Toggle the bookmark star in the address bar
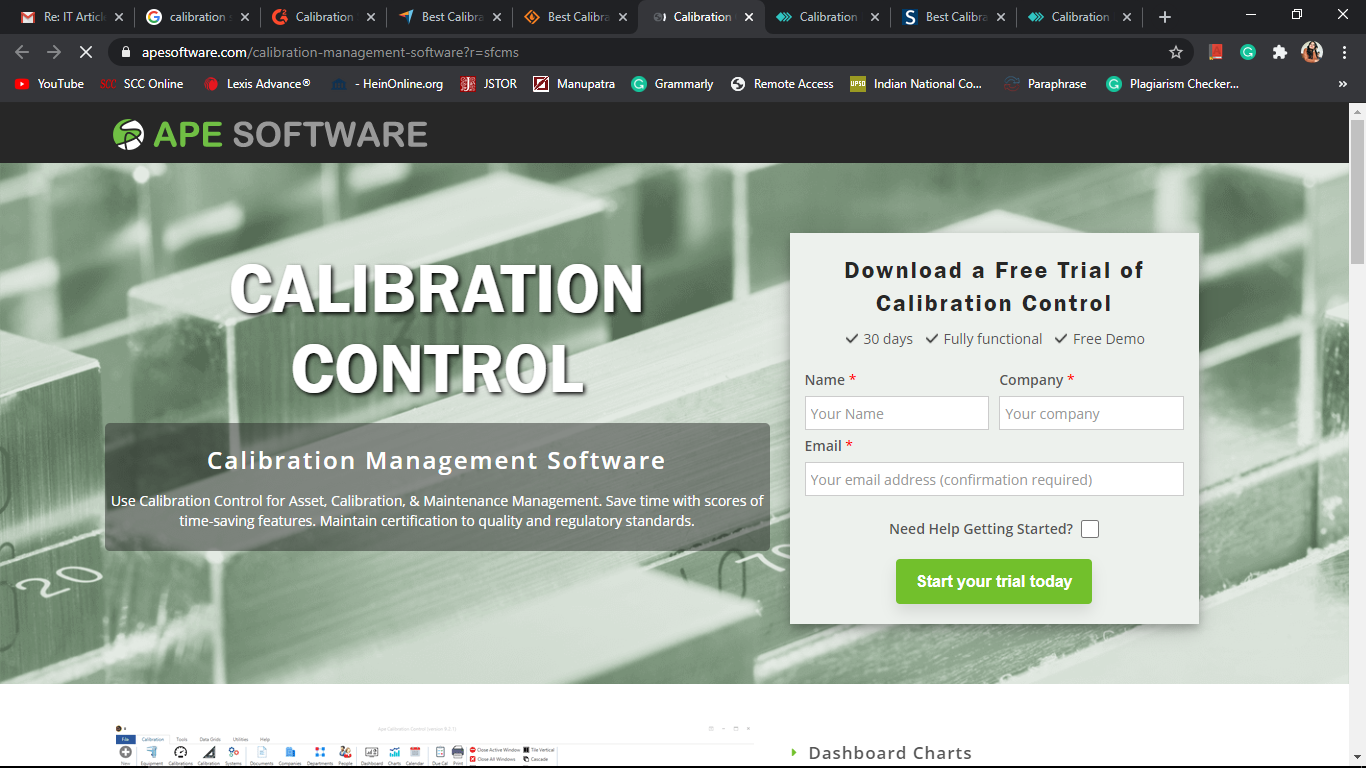Screen dimensions: 1366x768 1177,51
